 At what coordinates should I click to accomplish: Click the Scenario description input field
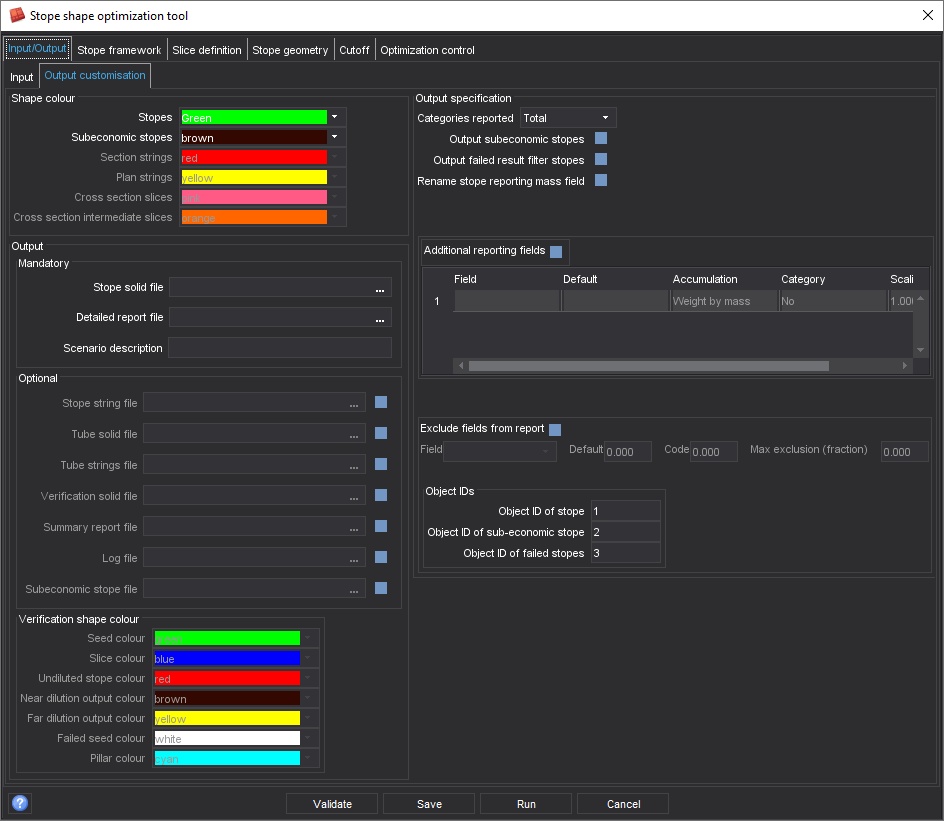click(280, 348)
